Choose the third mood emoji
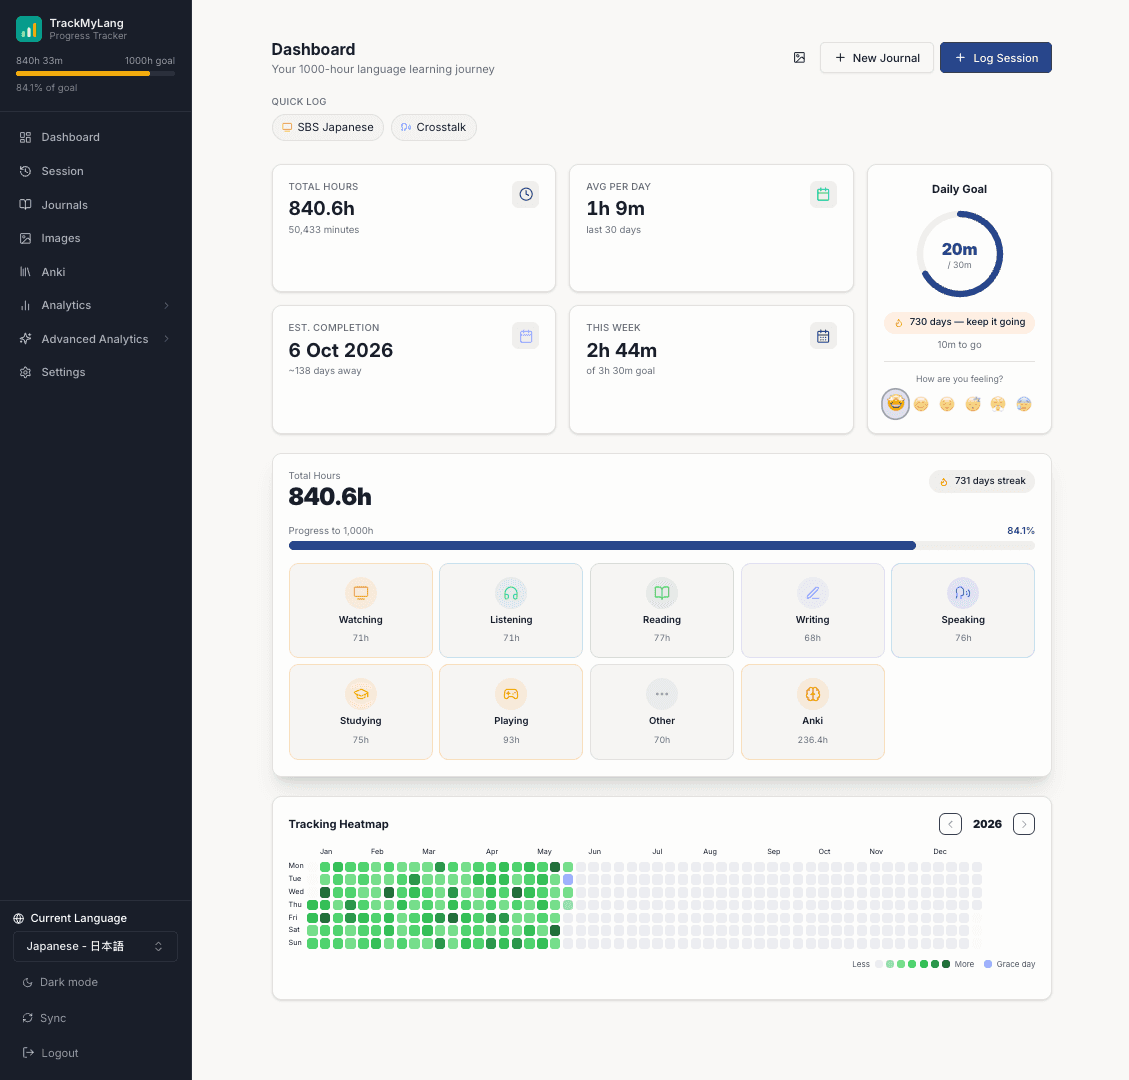This screenshot has width=1129, height=1080. point(947,404)
